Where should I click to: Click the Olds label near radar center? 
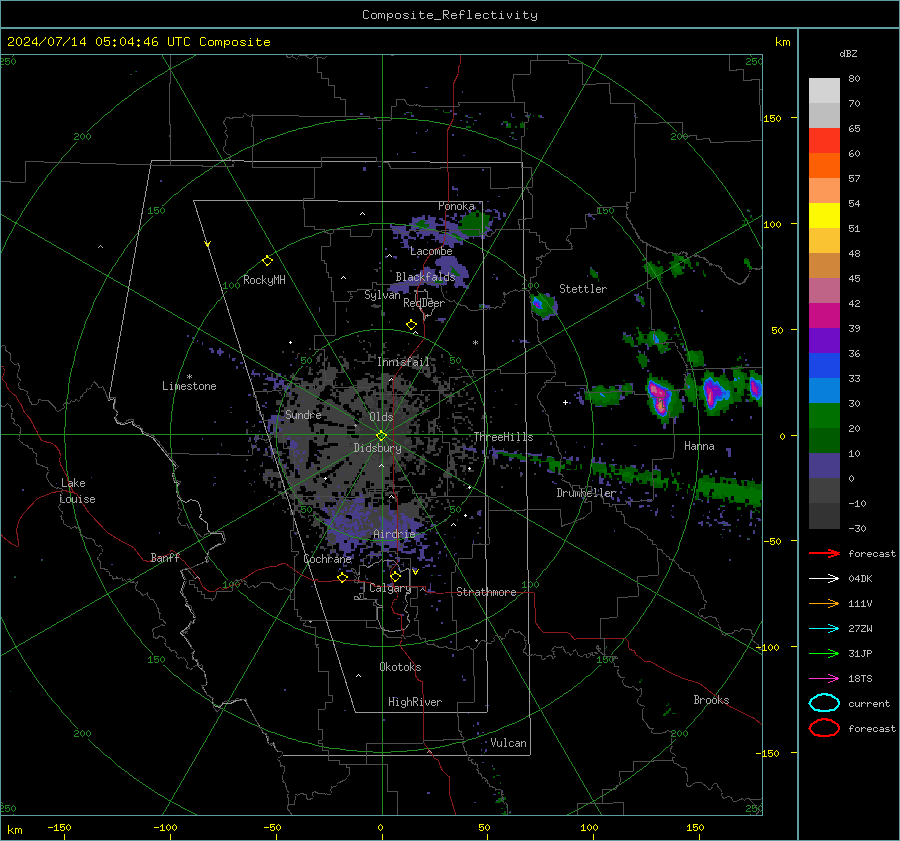point(381,417)
